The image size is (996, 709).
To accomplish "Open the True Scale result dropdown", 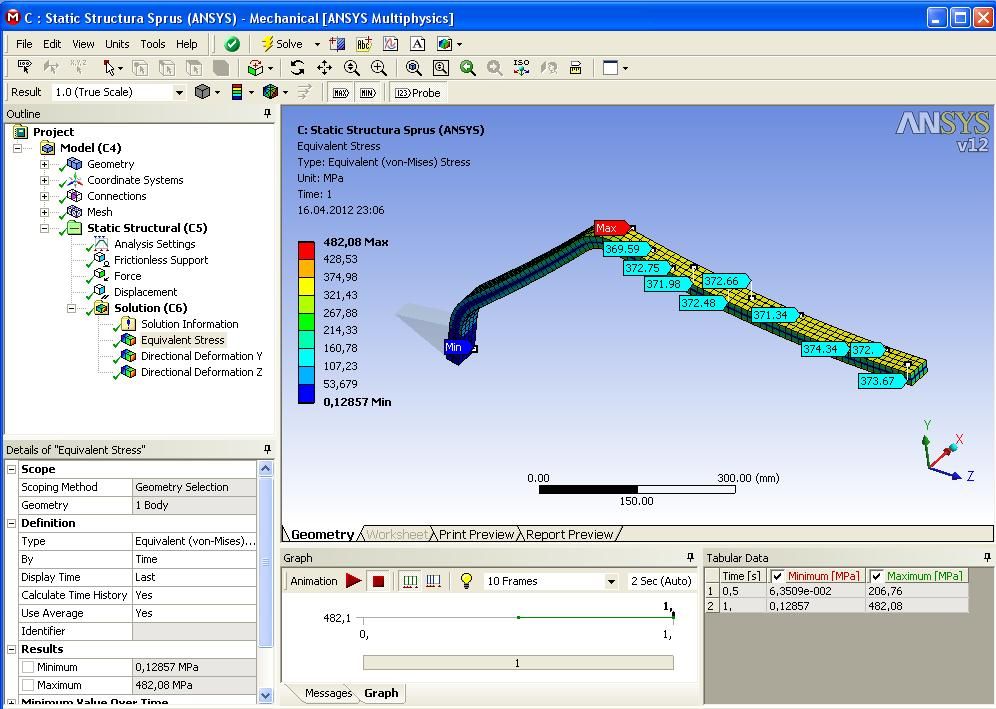I will point(179,92).
